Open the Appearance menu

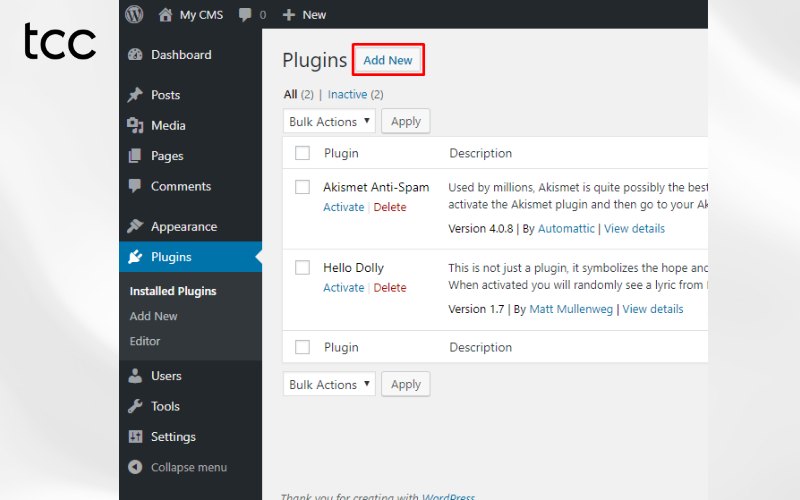click(x=184, y=227)
